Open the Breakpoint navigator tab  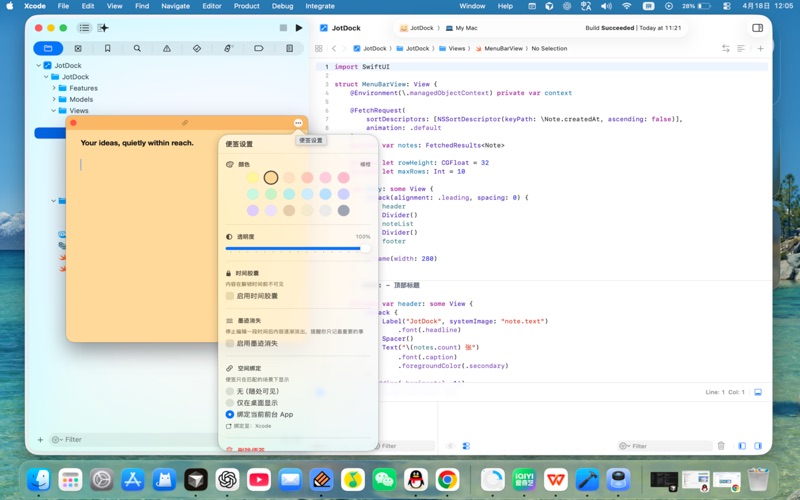pos(259,48)
